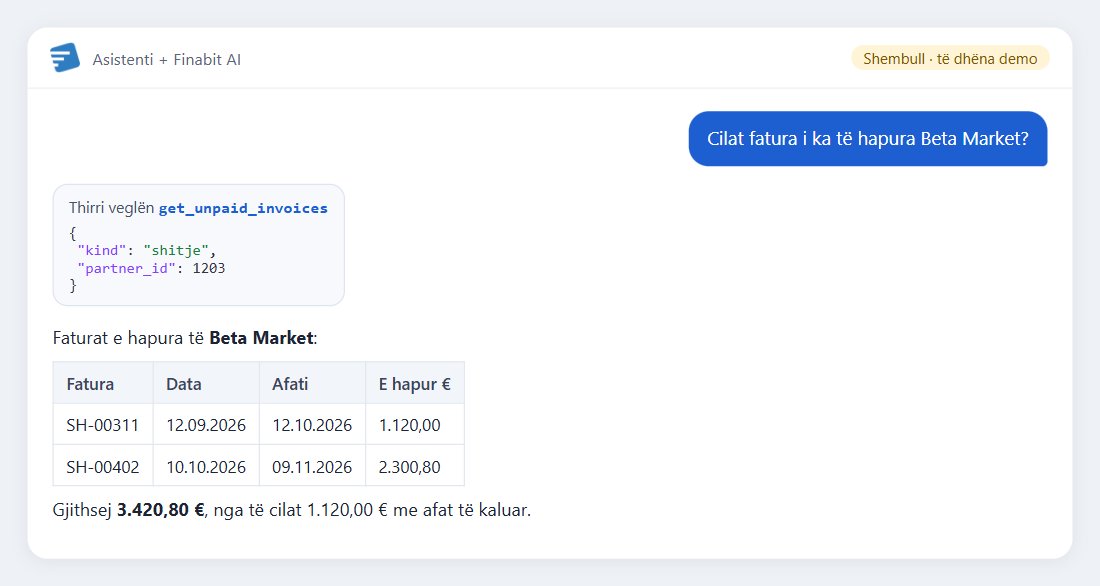The width and height of the screenshot is (1100, 586).
Task: Click the "partner_id": 1203 JSON line
Action: tap(151, 268)
